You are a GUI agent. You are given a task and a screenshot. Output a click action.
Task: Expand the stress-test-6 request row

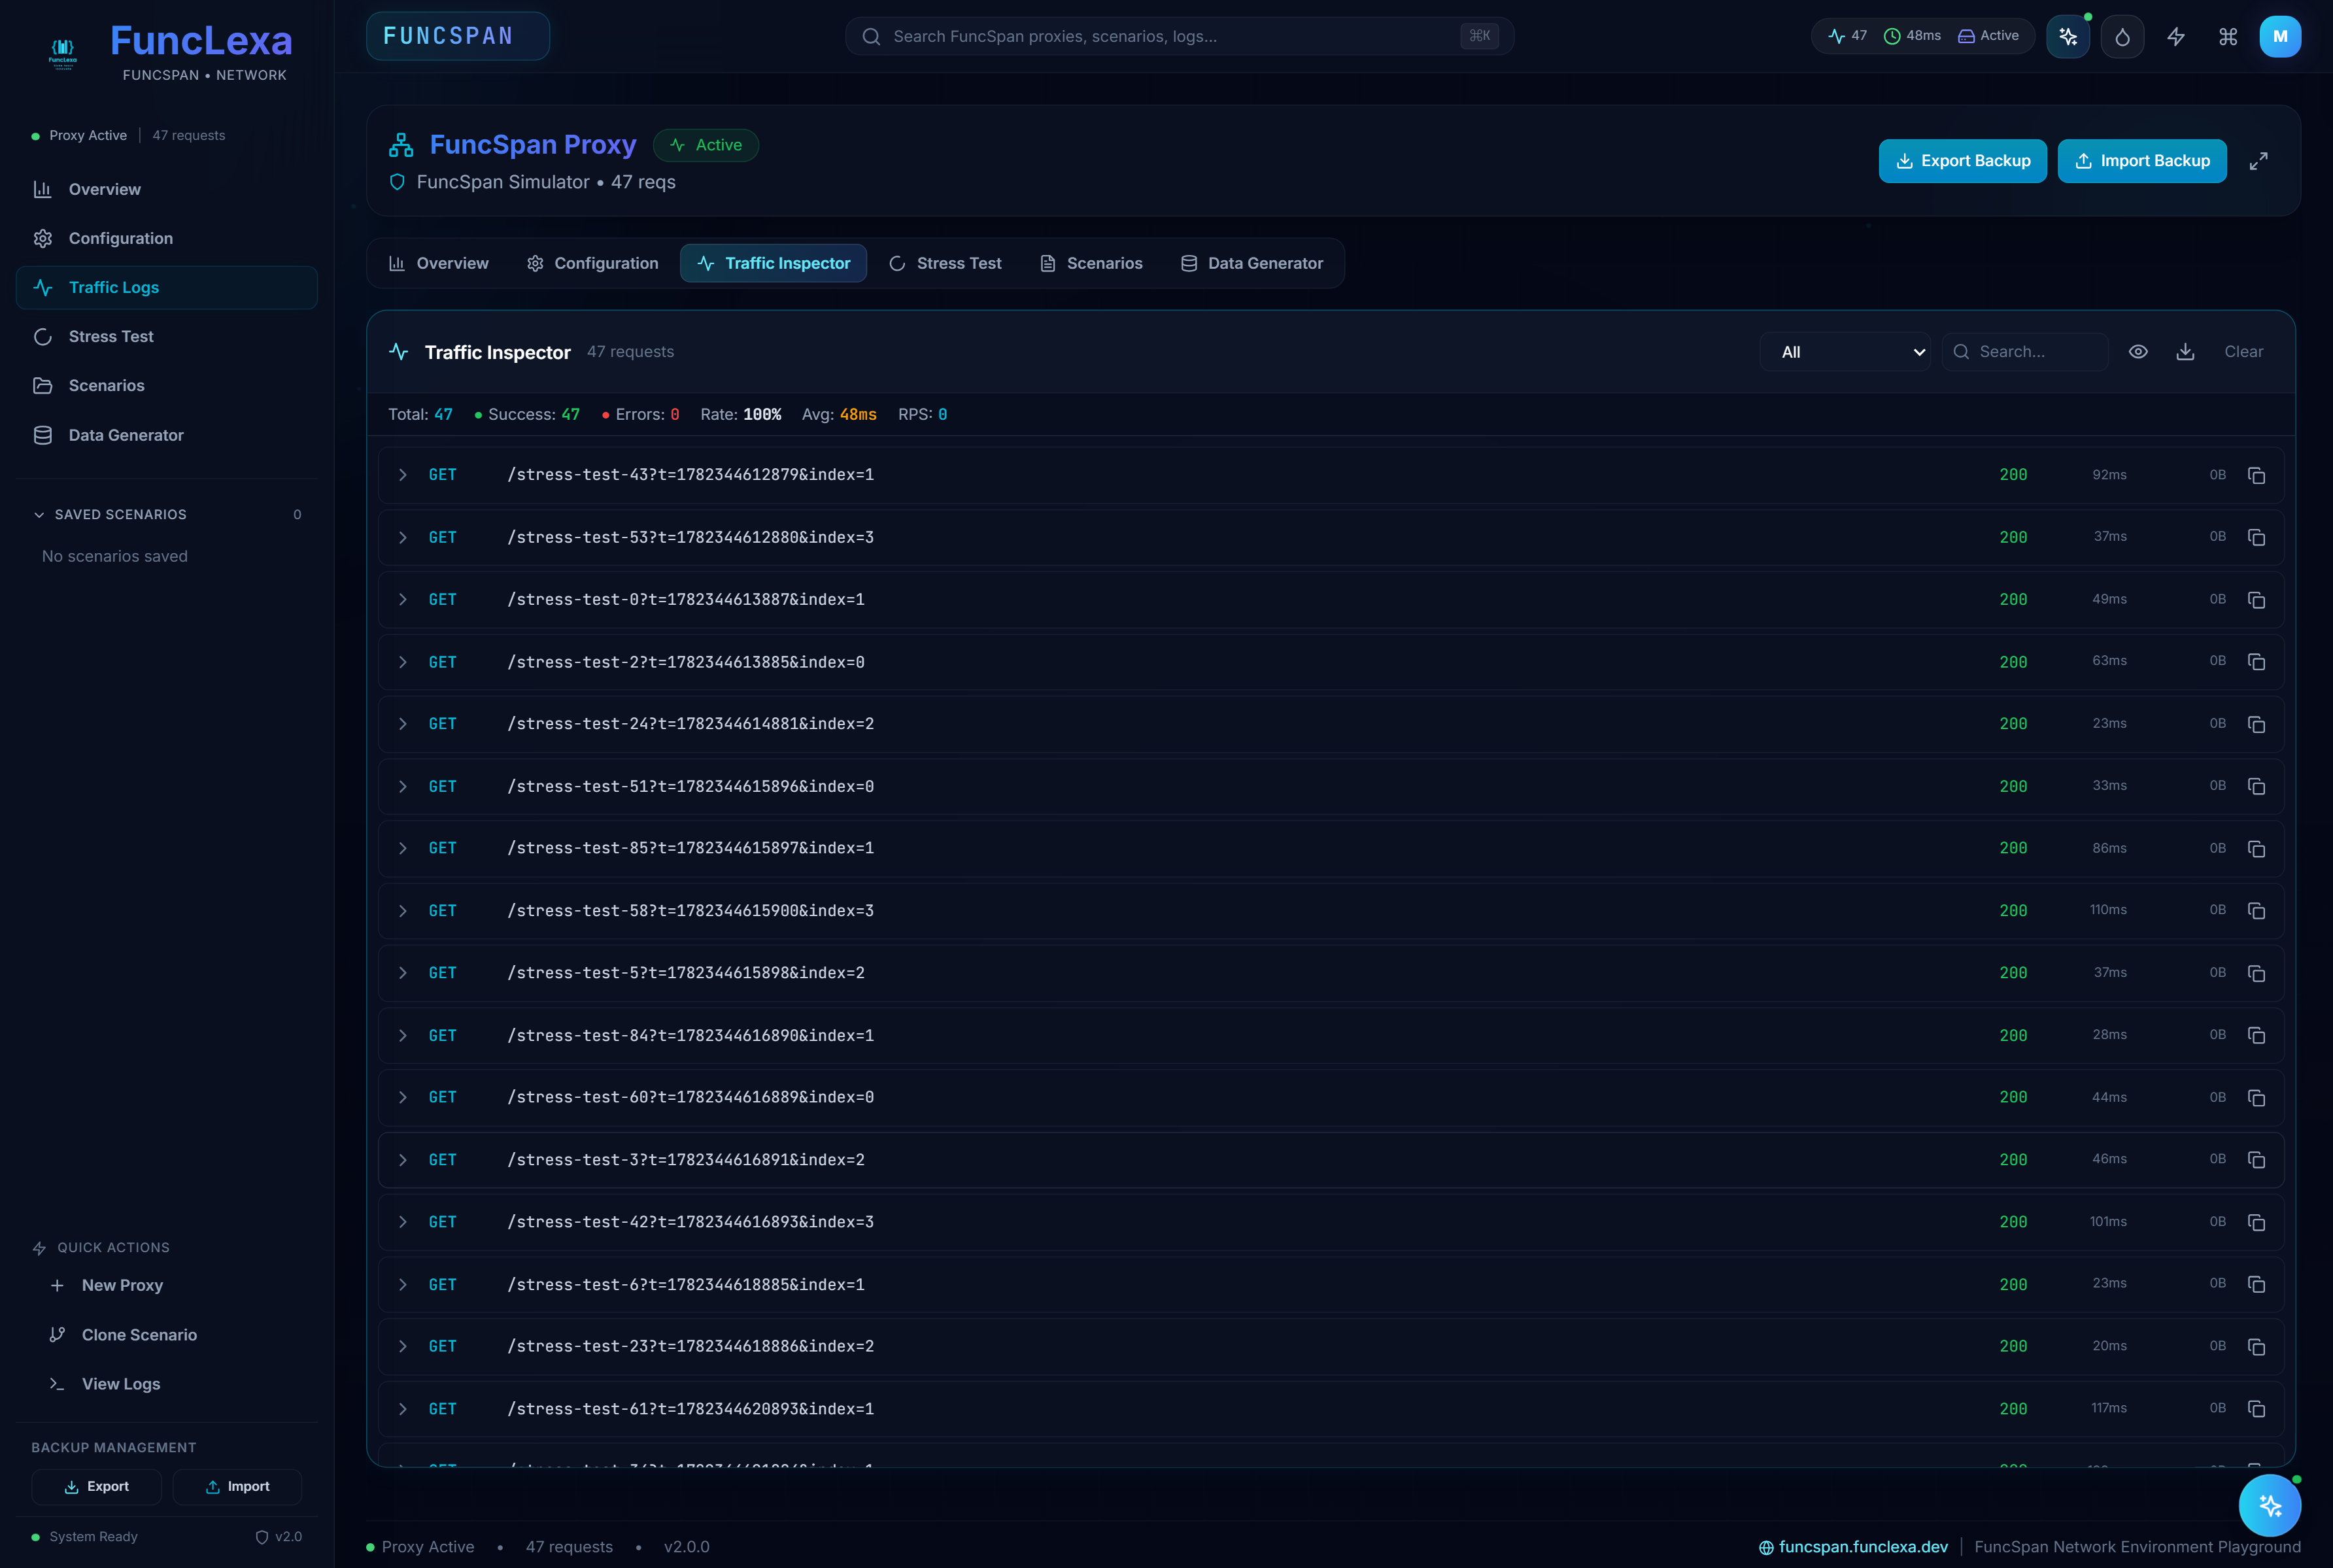point(402,1285)
